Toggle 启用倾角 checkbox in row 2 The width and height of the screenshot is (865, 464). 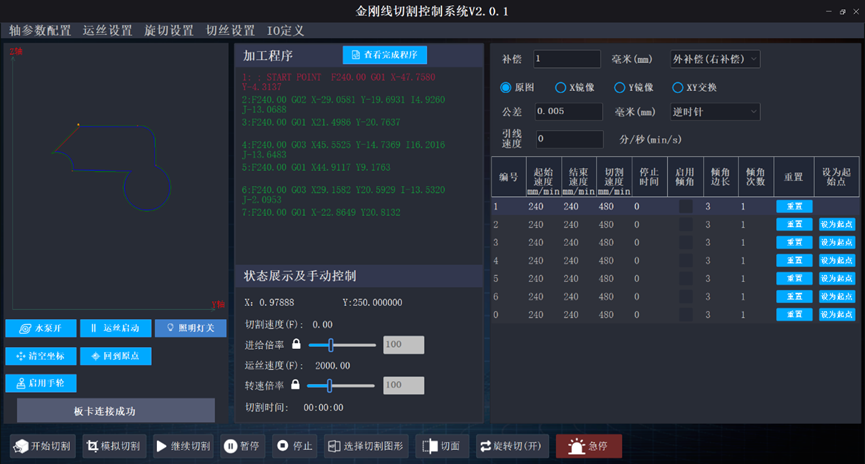click(686, 225)
